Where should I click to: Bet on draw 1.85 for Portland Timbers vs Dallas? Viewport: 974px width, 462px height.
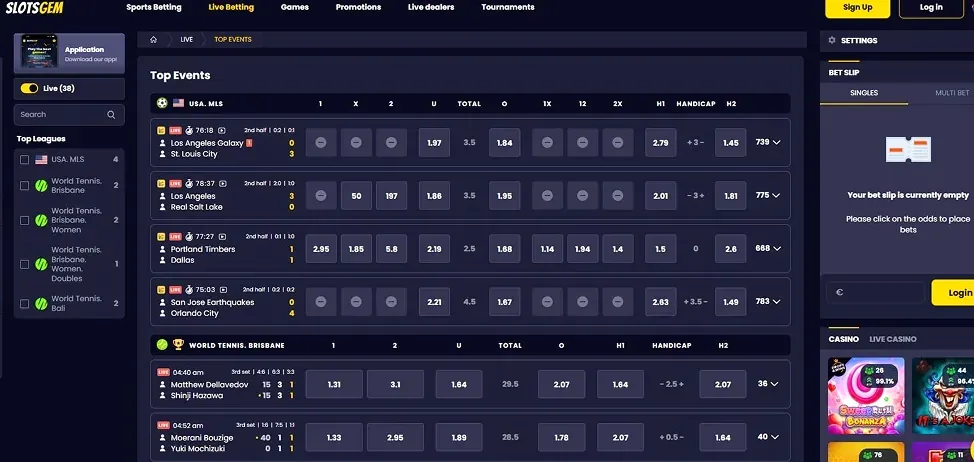click(357, 248)
